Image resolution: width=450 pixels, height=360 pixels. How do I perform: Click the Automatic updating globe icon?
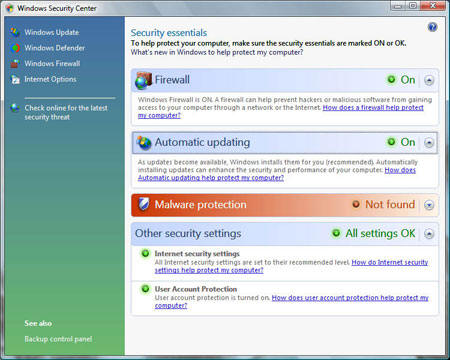click(144, 143)
